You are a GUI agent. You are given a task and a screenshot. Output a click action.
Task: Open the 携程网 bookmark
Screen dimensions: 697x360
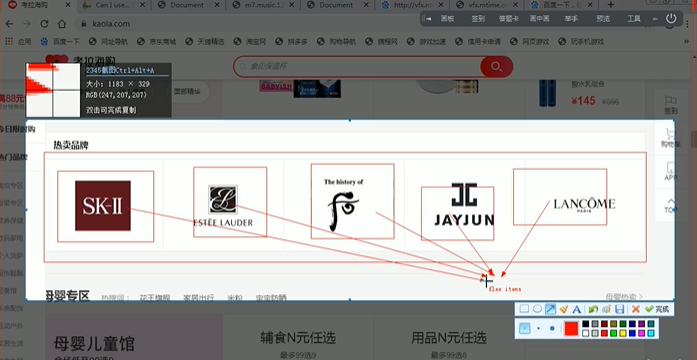click(381, 41)
